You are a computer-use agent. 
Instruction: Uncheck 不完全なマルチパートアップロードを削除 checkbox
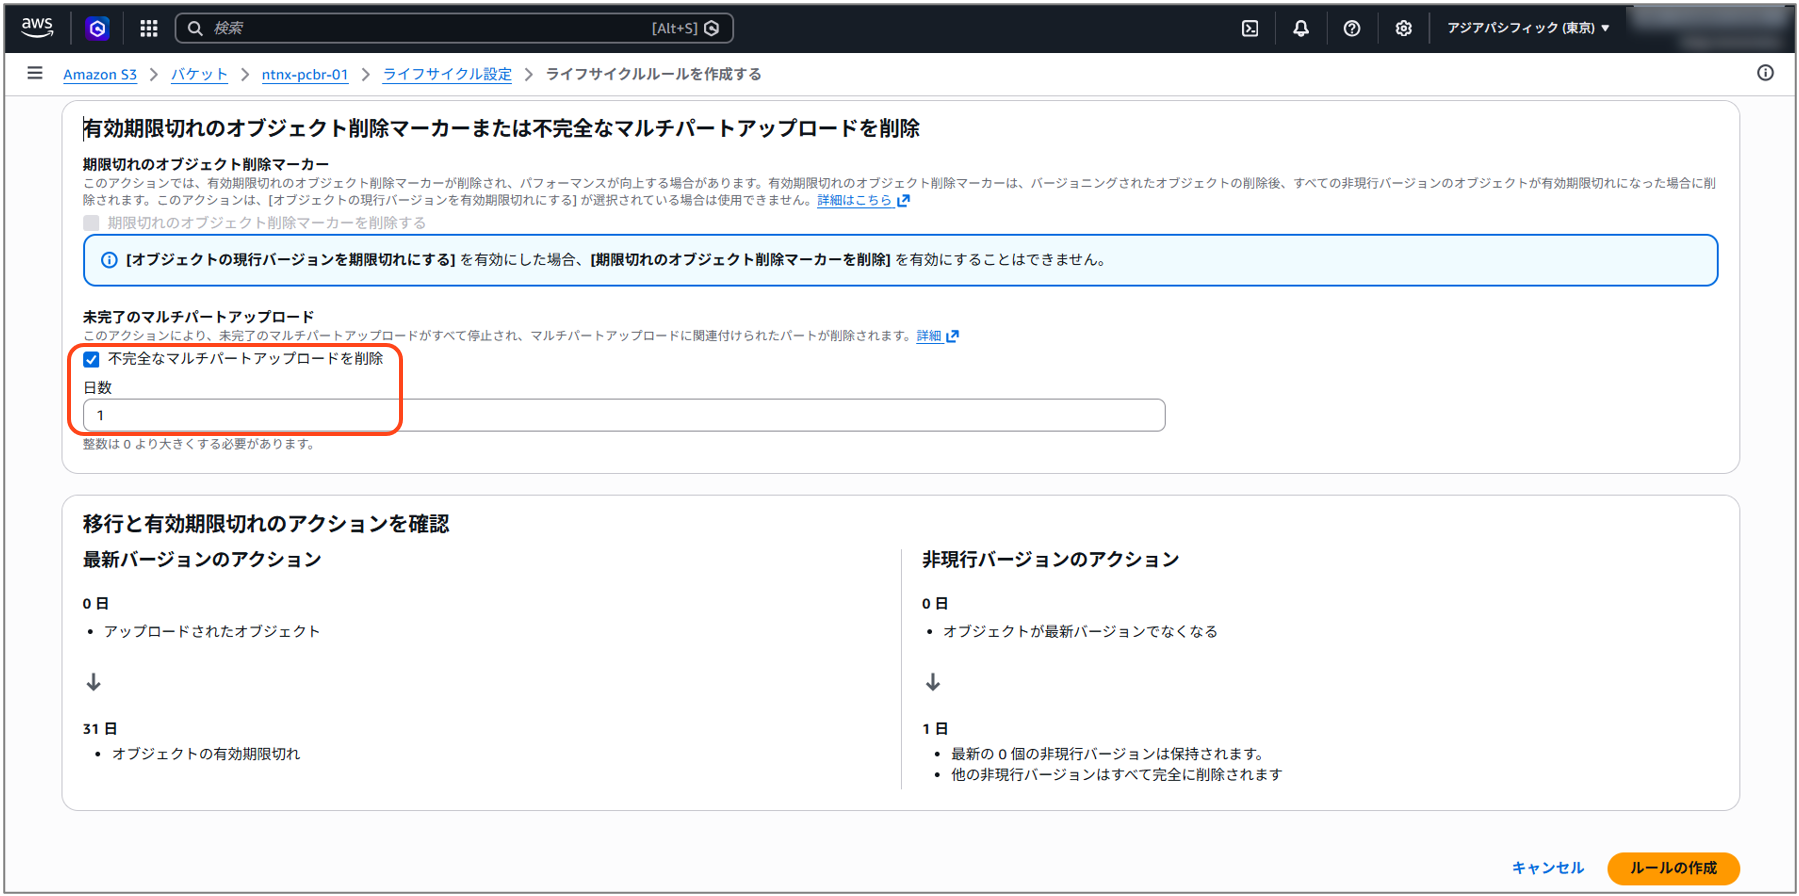click(x=92, y=359)
